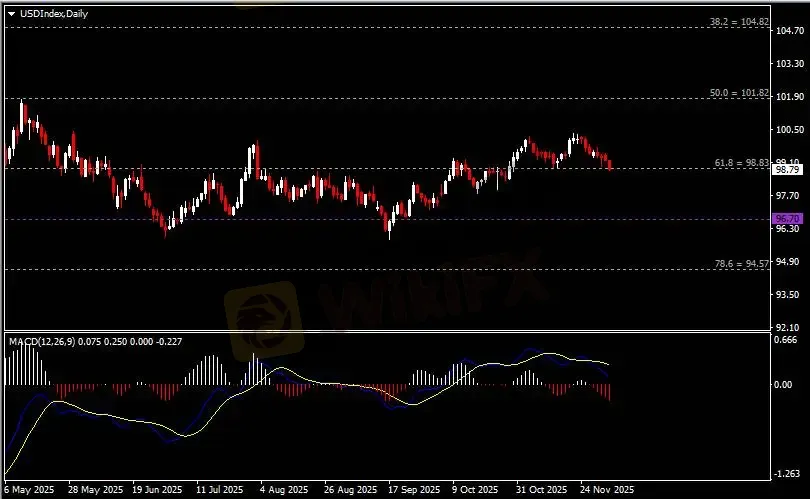
Task: Click the 93.50 price axis value
Action: click(787, 294)
